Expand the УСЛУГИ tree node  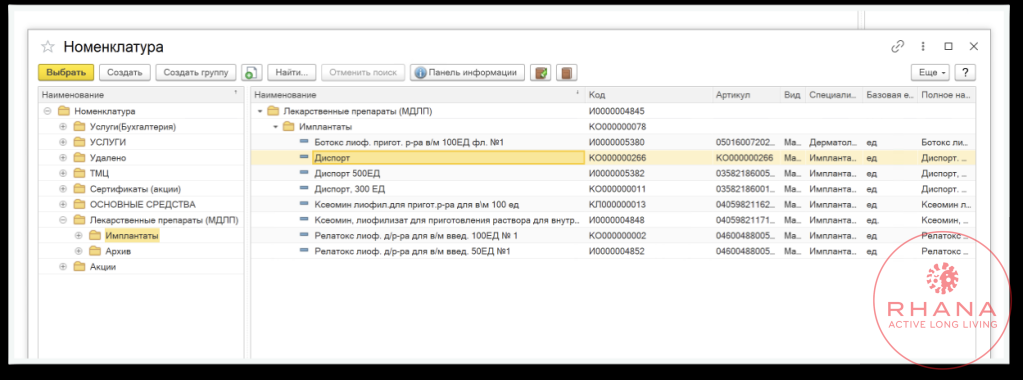tap(63, 142)
